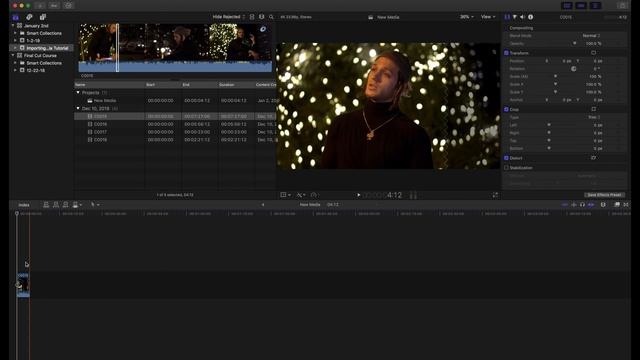Click insert clip icon in timeline toolbar

[x=56, y=204]
